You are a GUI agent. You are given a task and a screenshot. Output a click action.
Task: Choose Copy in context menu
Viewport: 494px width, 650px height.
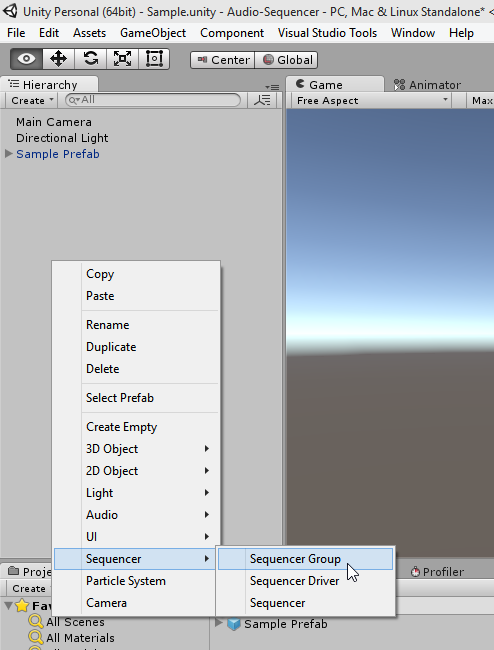(x=137, y=274)
